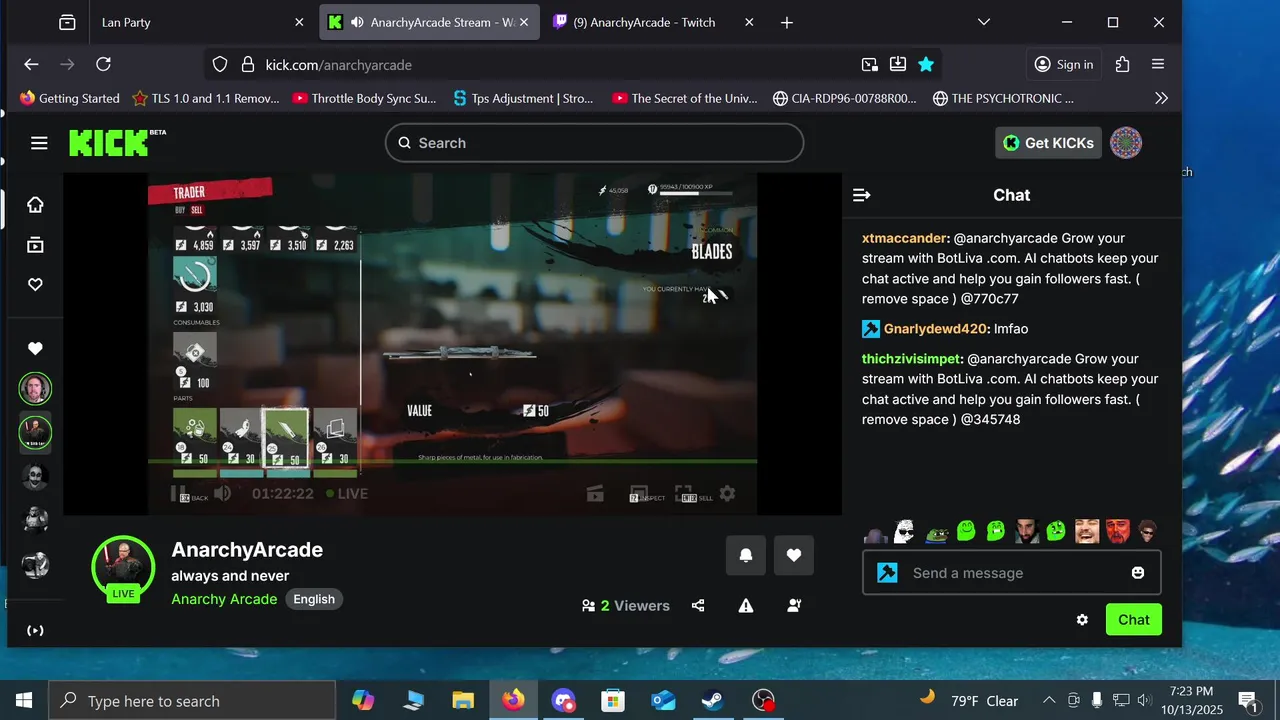Insert the red angry face emote
Image resolution: width=1280 pixels, height=720 pixels.
(x=1117, y=531)
